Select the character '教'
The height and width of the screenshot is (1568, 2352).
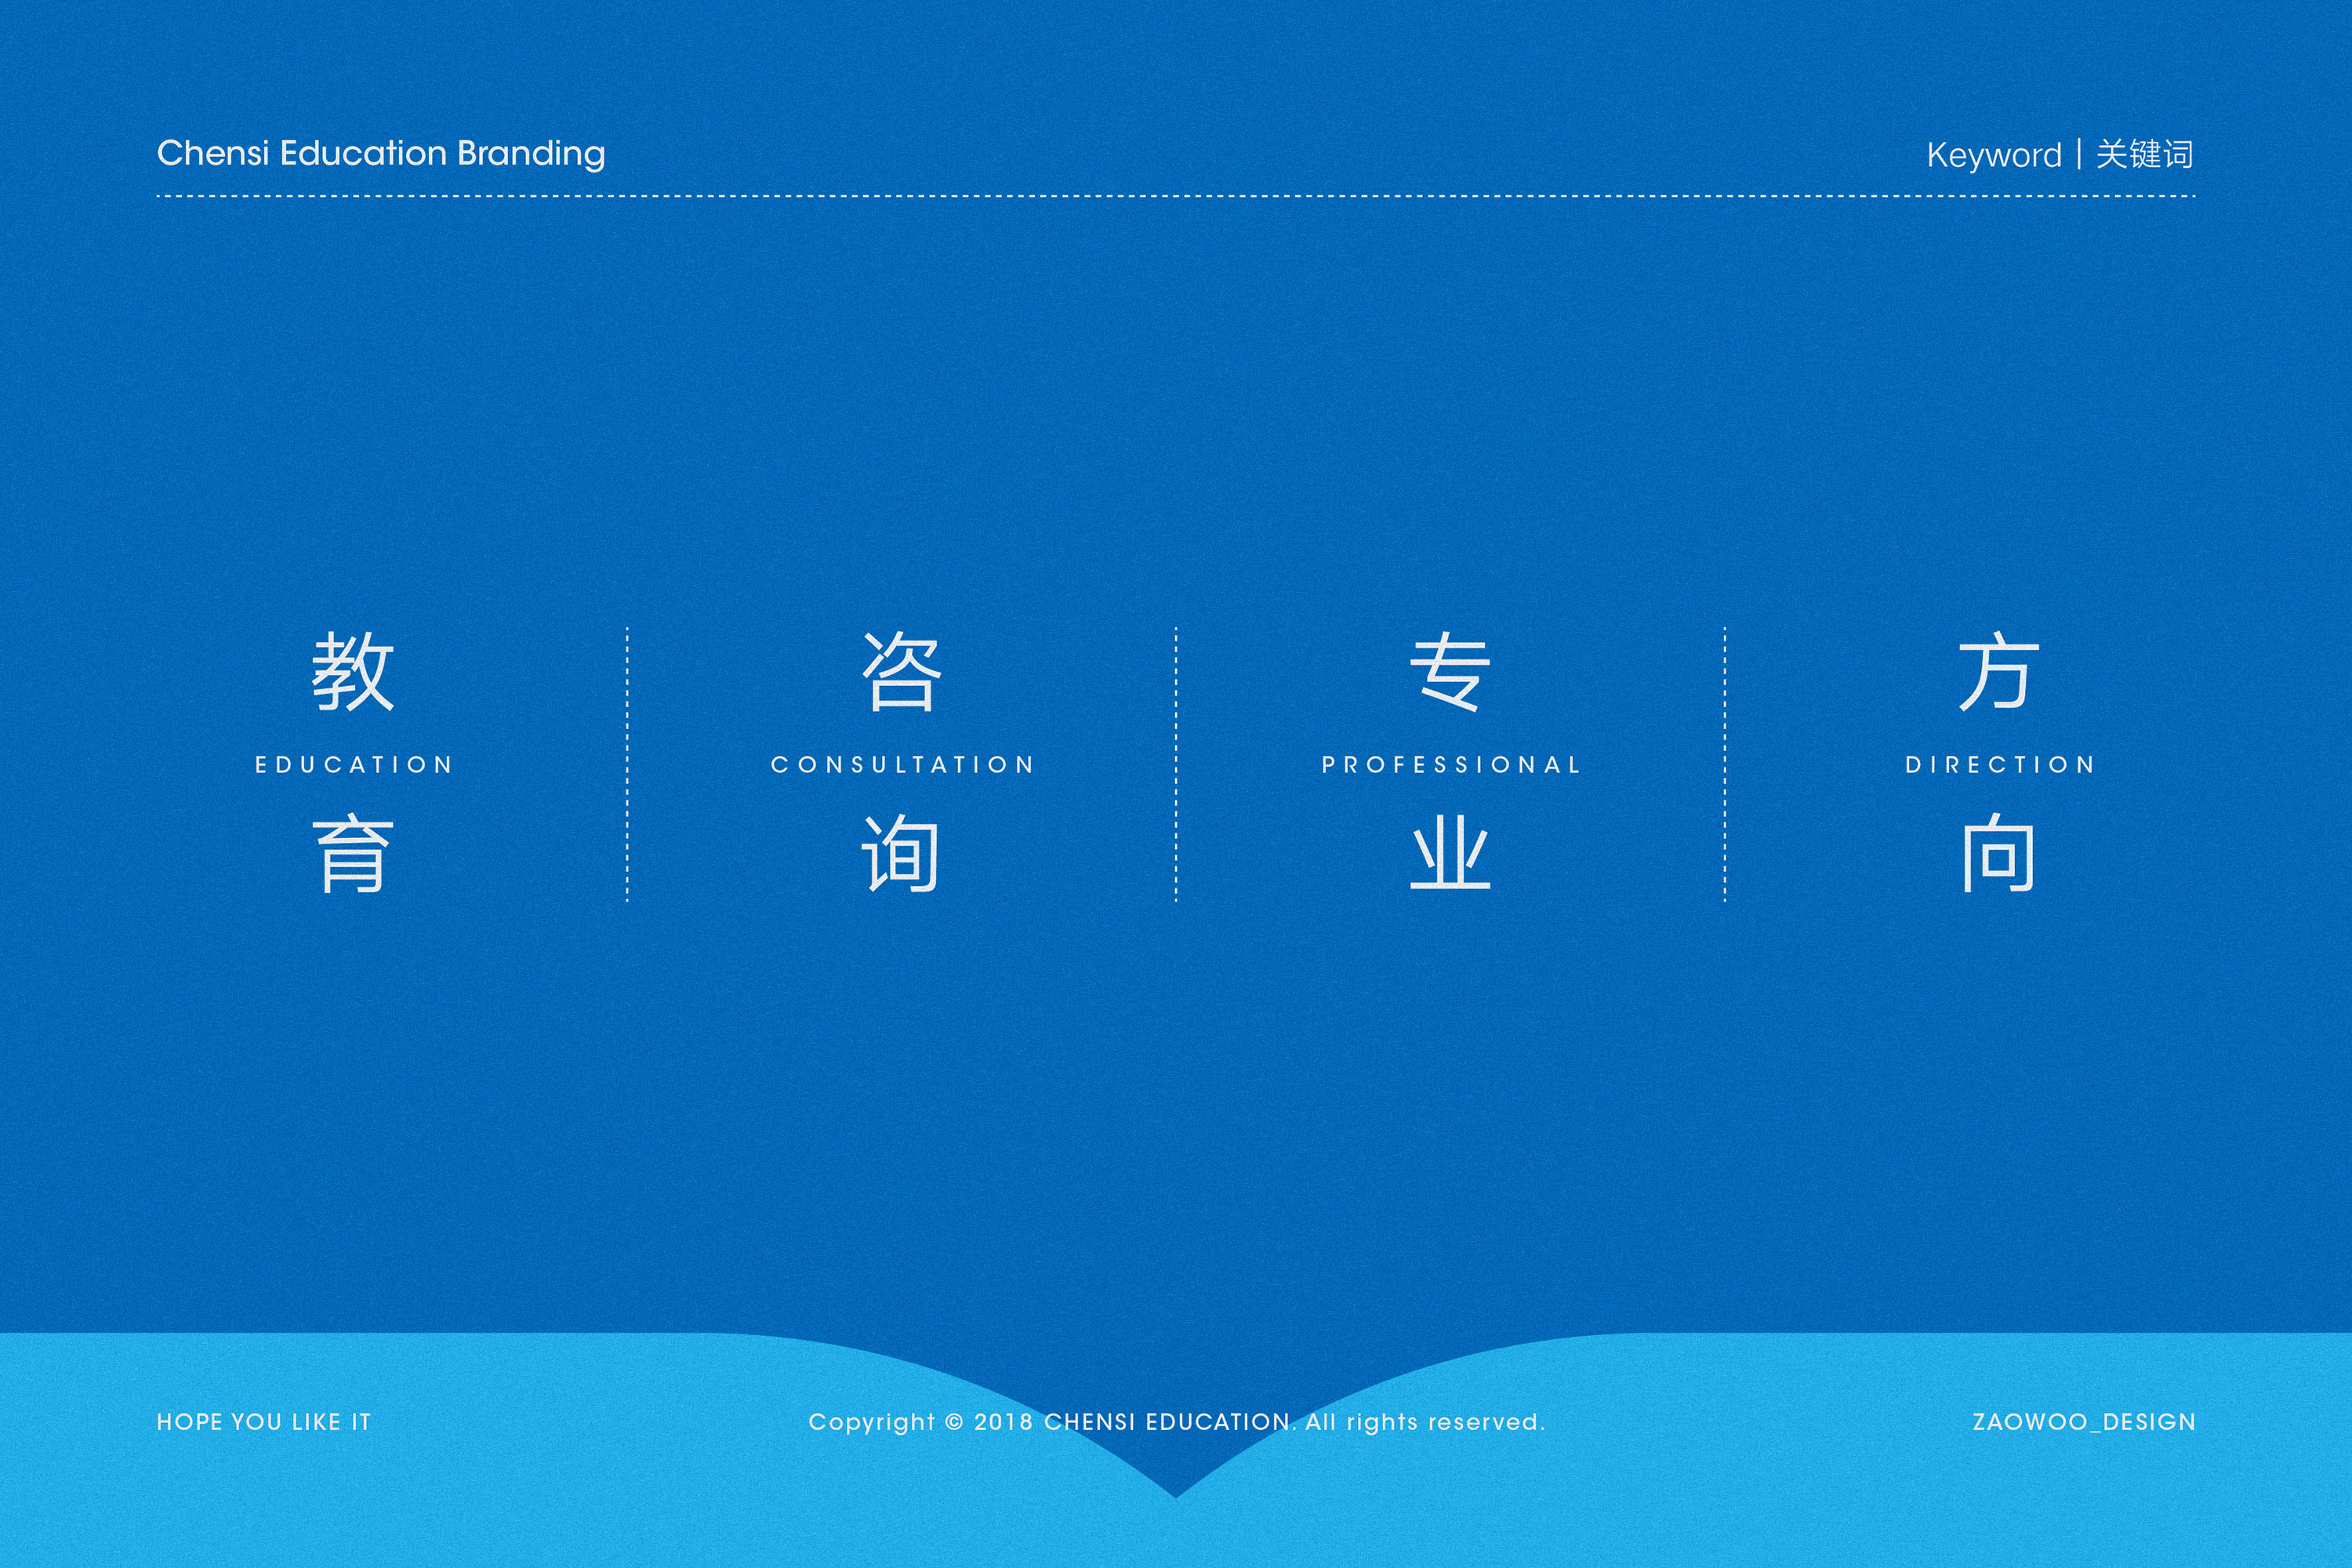pos(353,671)
